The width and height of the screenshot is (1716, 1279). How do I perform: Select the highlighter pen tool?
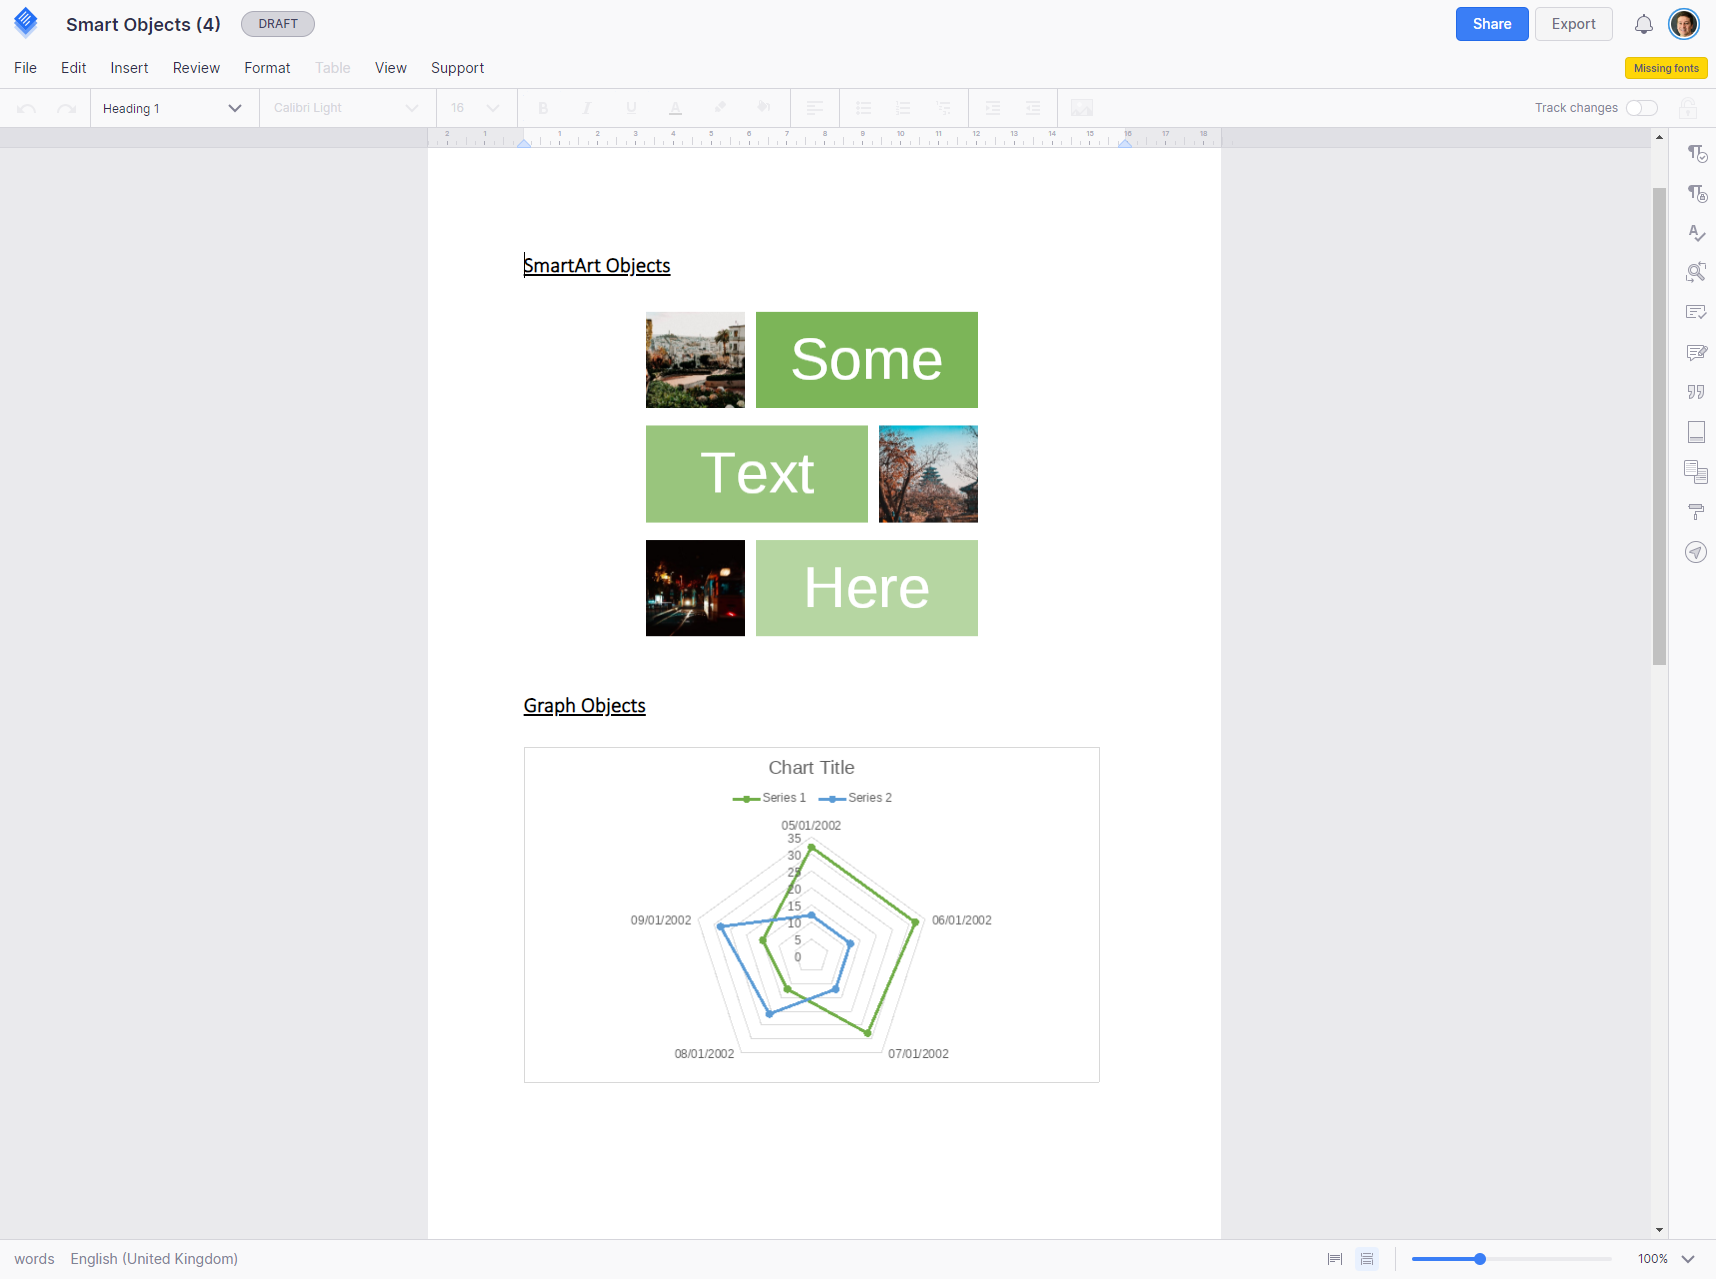tap(719, 108)
